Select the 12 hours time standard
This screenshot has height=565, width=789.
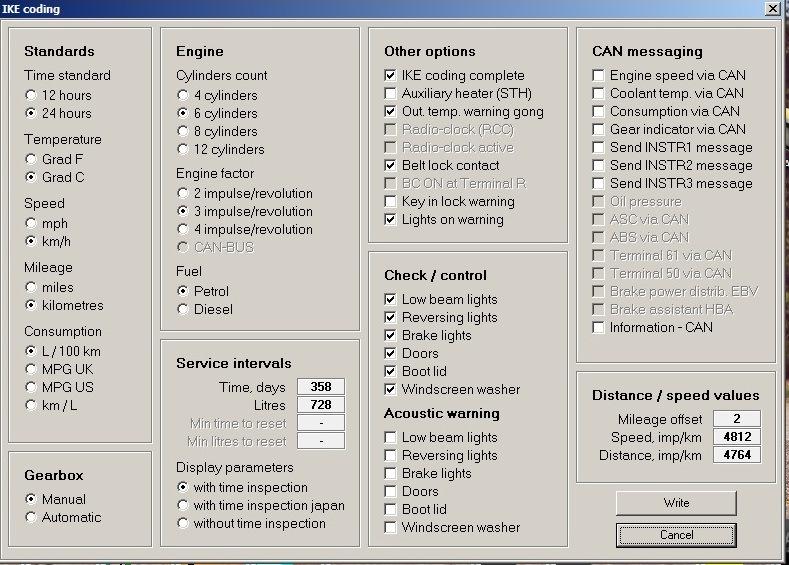(x=31, y=95)
